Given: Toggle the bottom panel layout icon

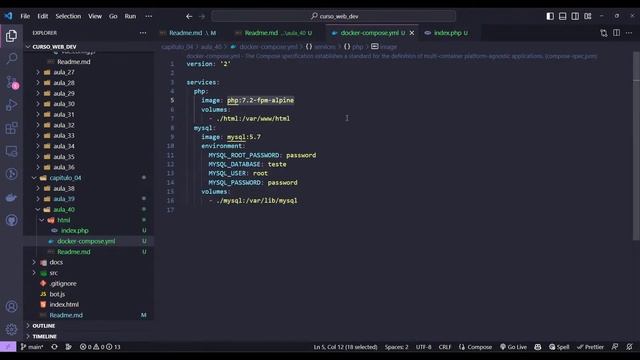Looking at the screenshot, I should 562,16.
